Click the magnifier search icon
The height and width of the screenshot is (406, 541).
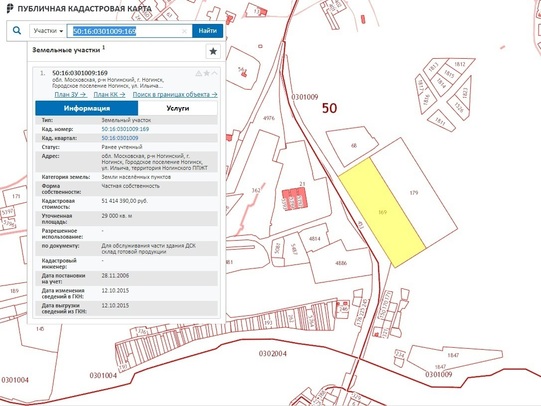[17, 31]
